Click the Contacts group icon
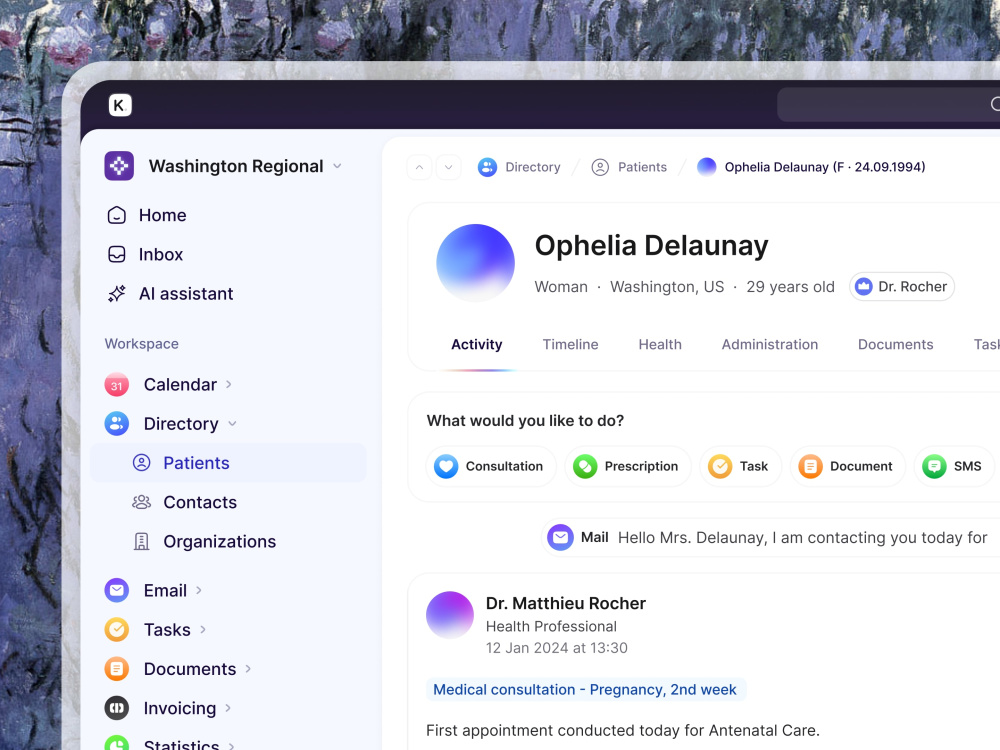Viewport: 1000px width, 750px height. coord(142,502)
